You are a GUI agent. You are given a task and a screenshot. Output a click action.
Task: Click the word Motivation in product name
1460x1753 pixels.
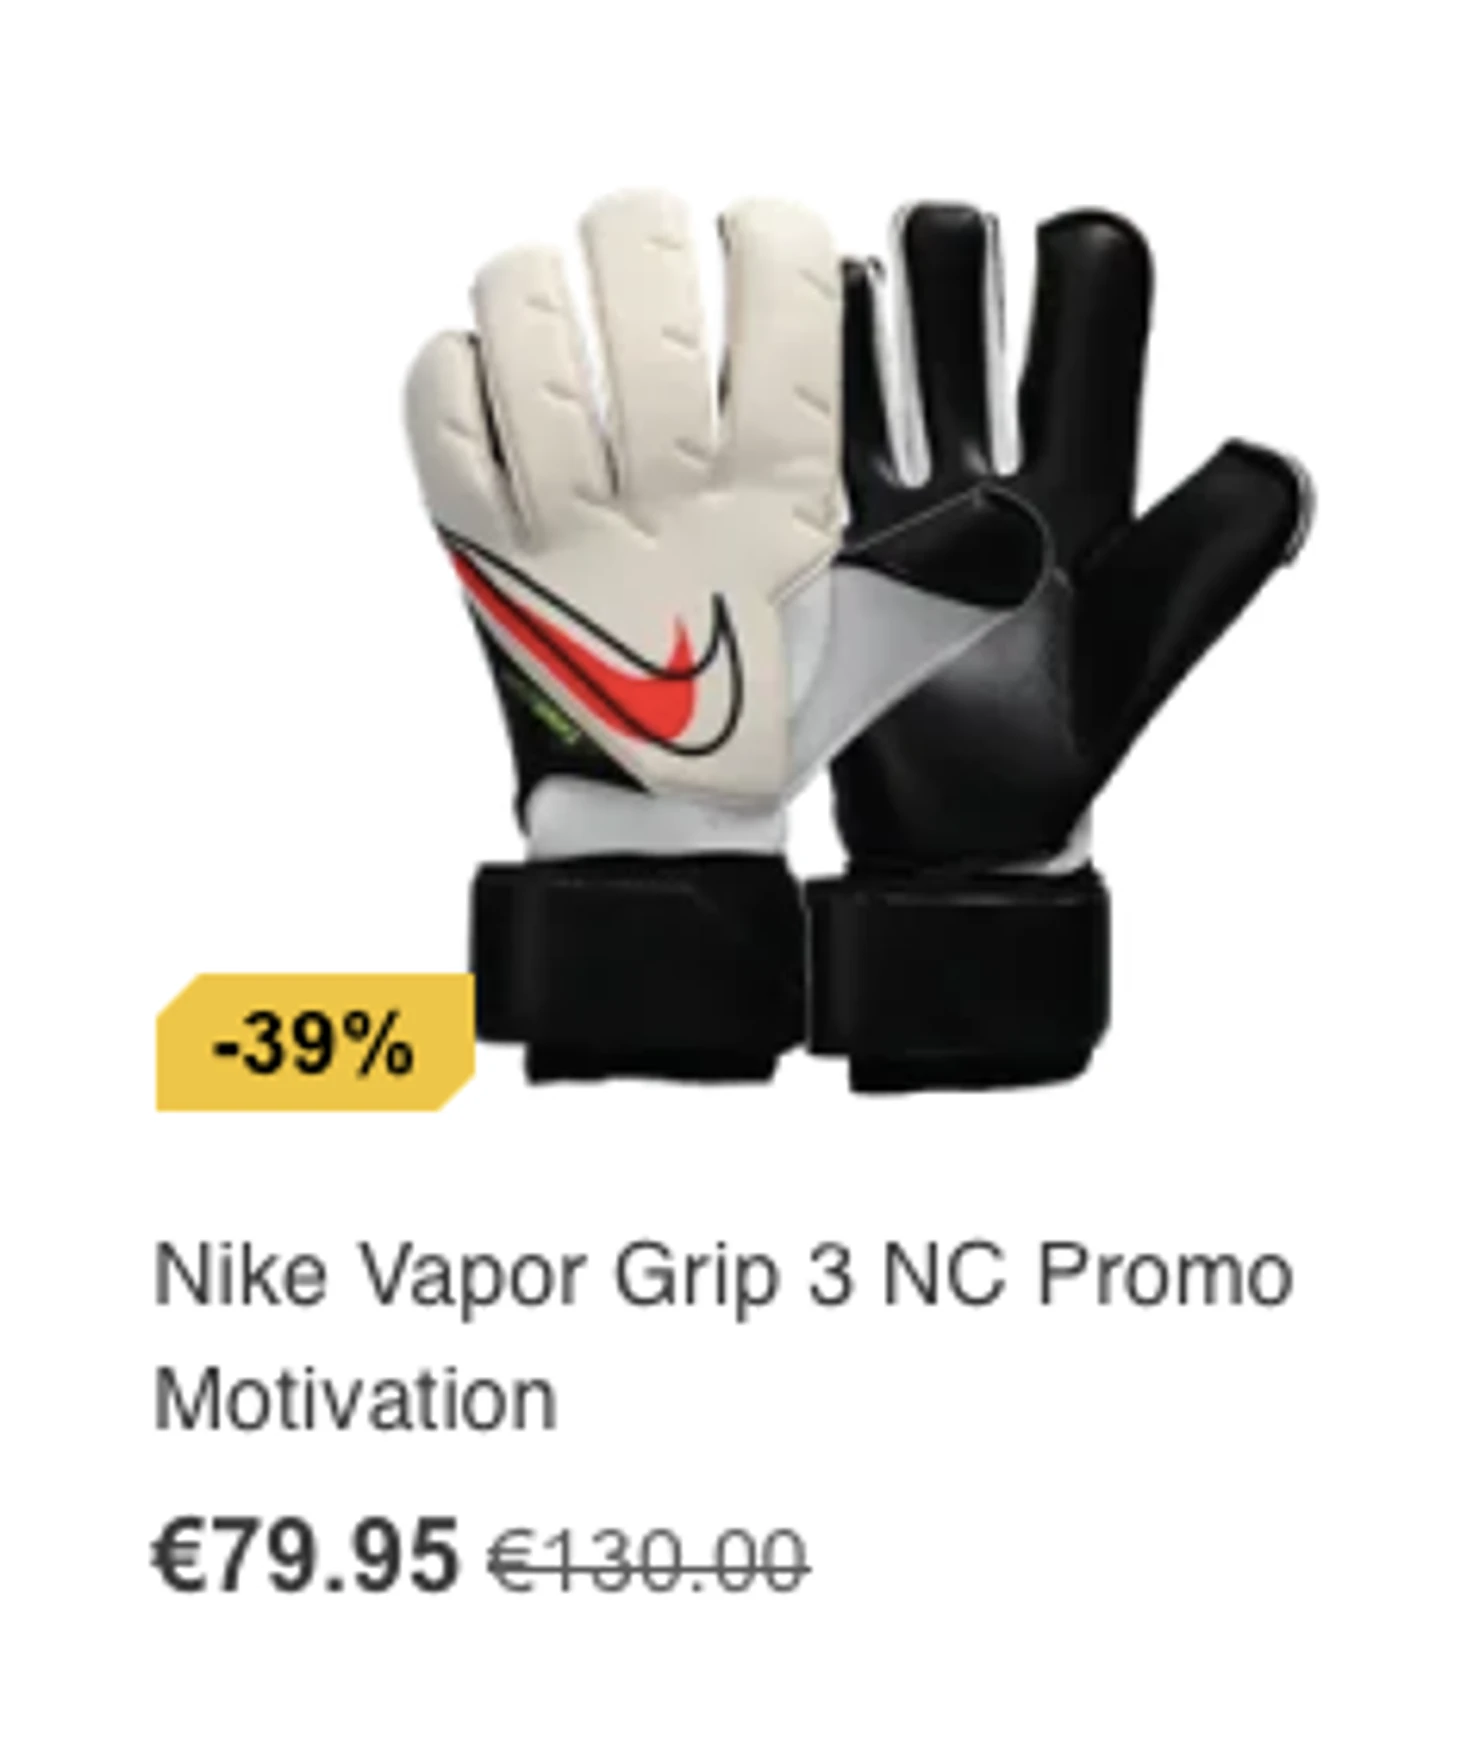click(355, 1398)
